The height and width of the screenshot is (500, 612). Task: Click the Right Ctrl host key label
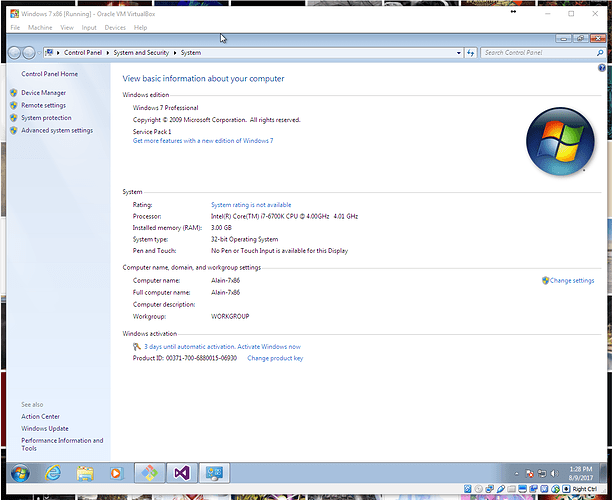coord(585,489)
